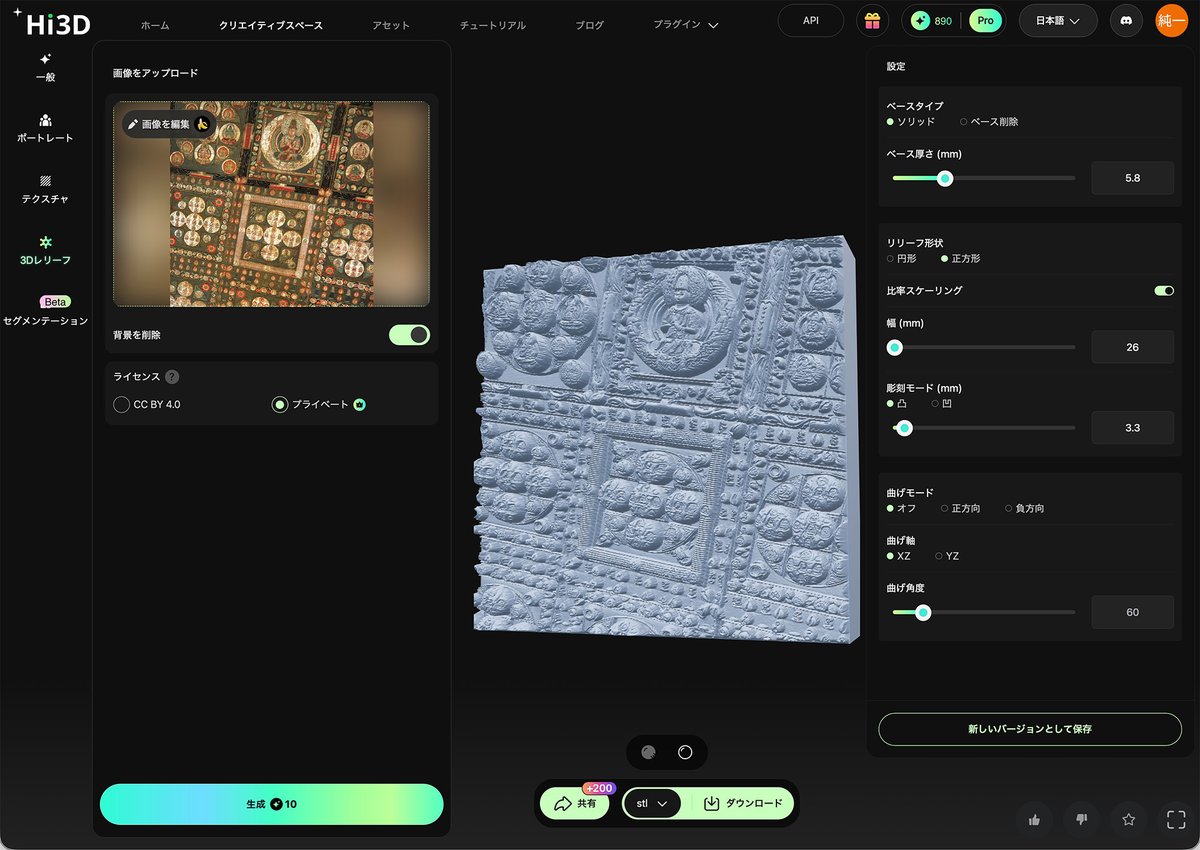Select the テクスチャ sidebar mode
Viewport: 1200px width, 850px height.
[x=45, y=189]
